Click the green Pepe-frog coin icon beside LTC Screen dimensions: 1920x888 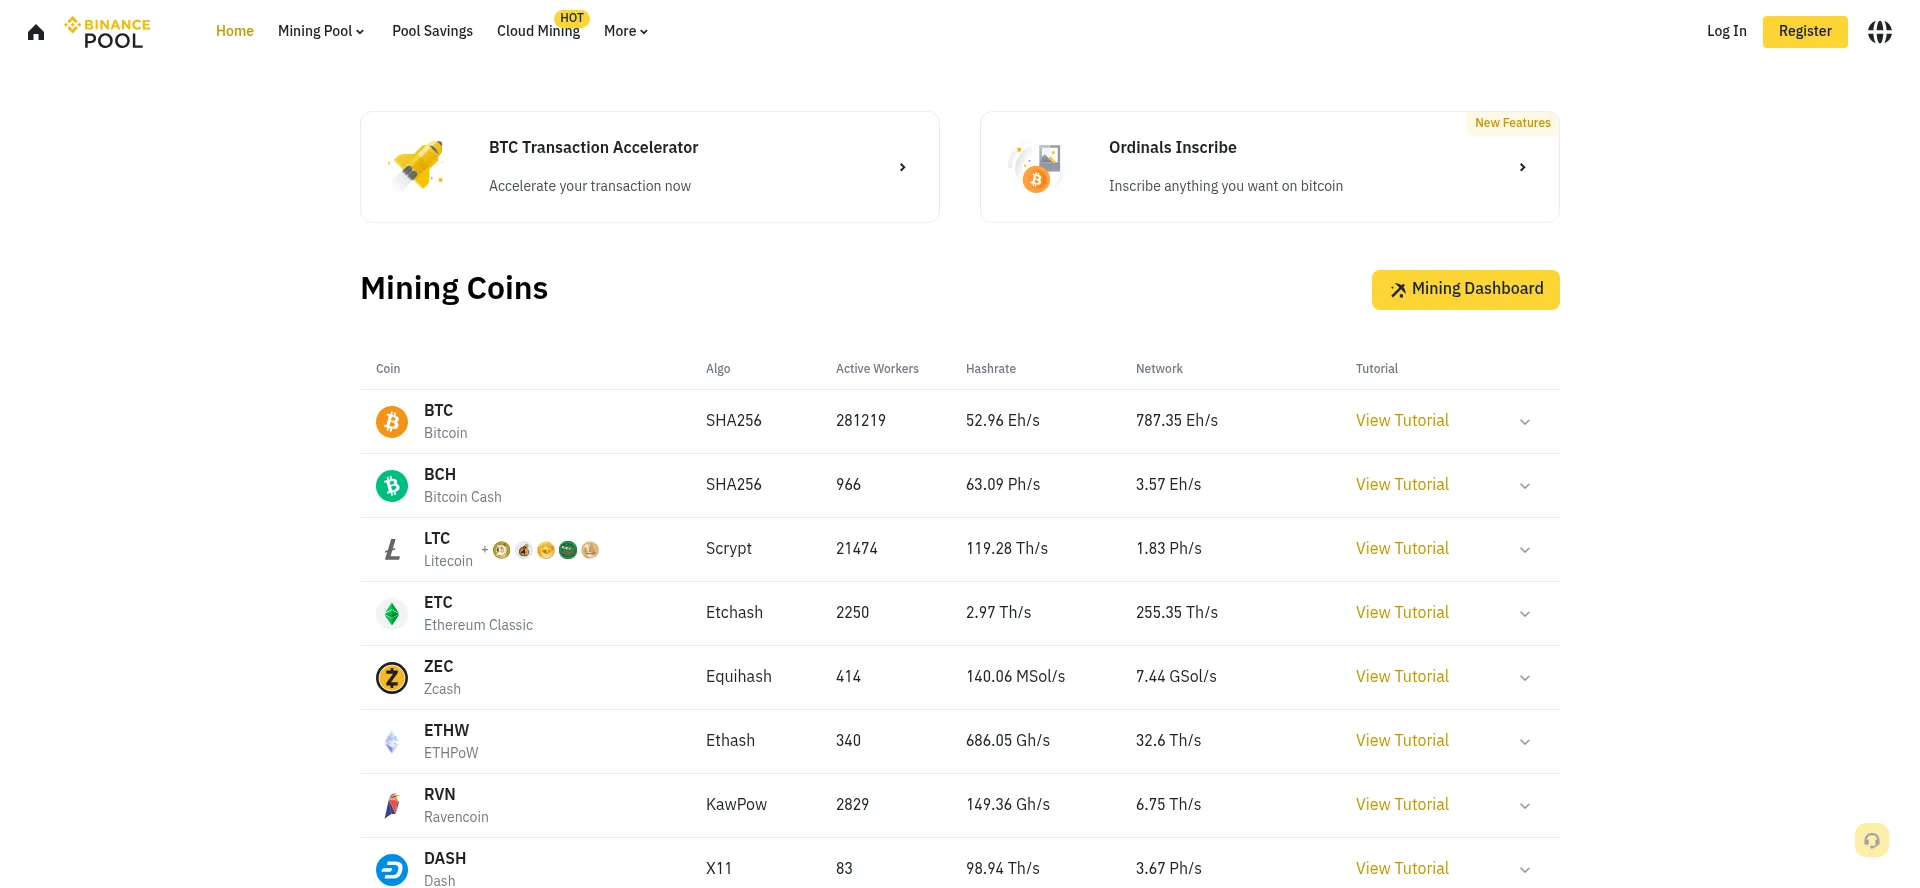(568, 550)
